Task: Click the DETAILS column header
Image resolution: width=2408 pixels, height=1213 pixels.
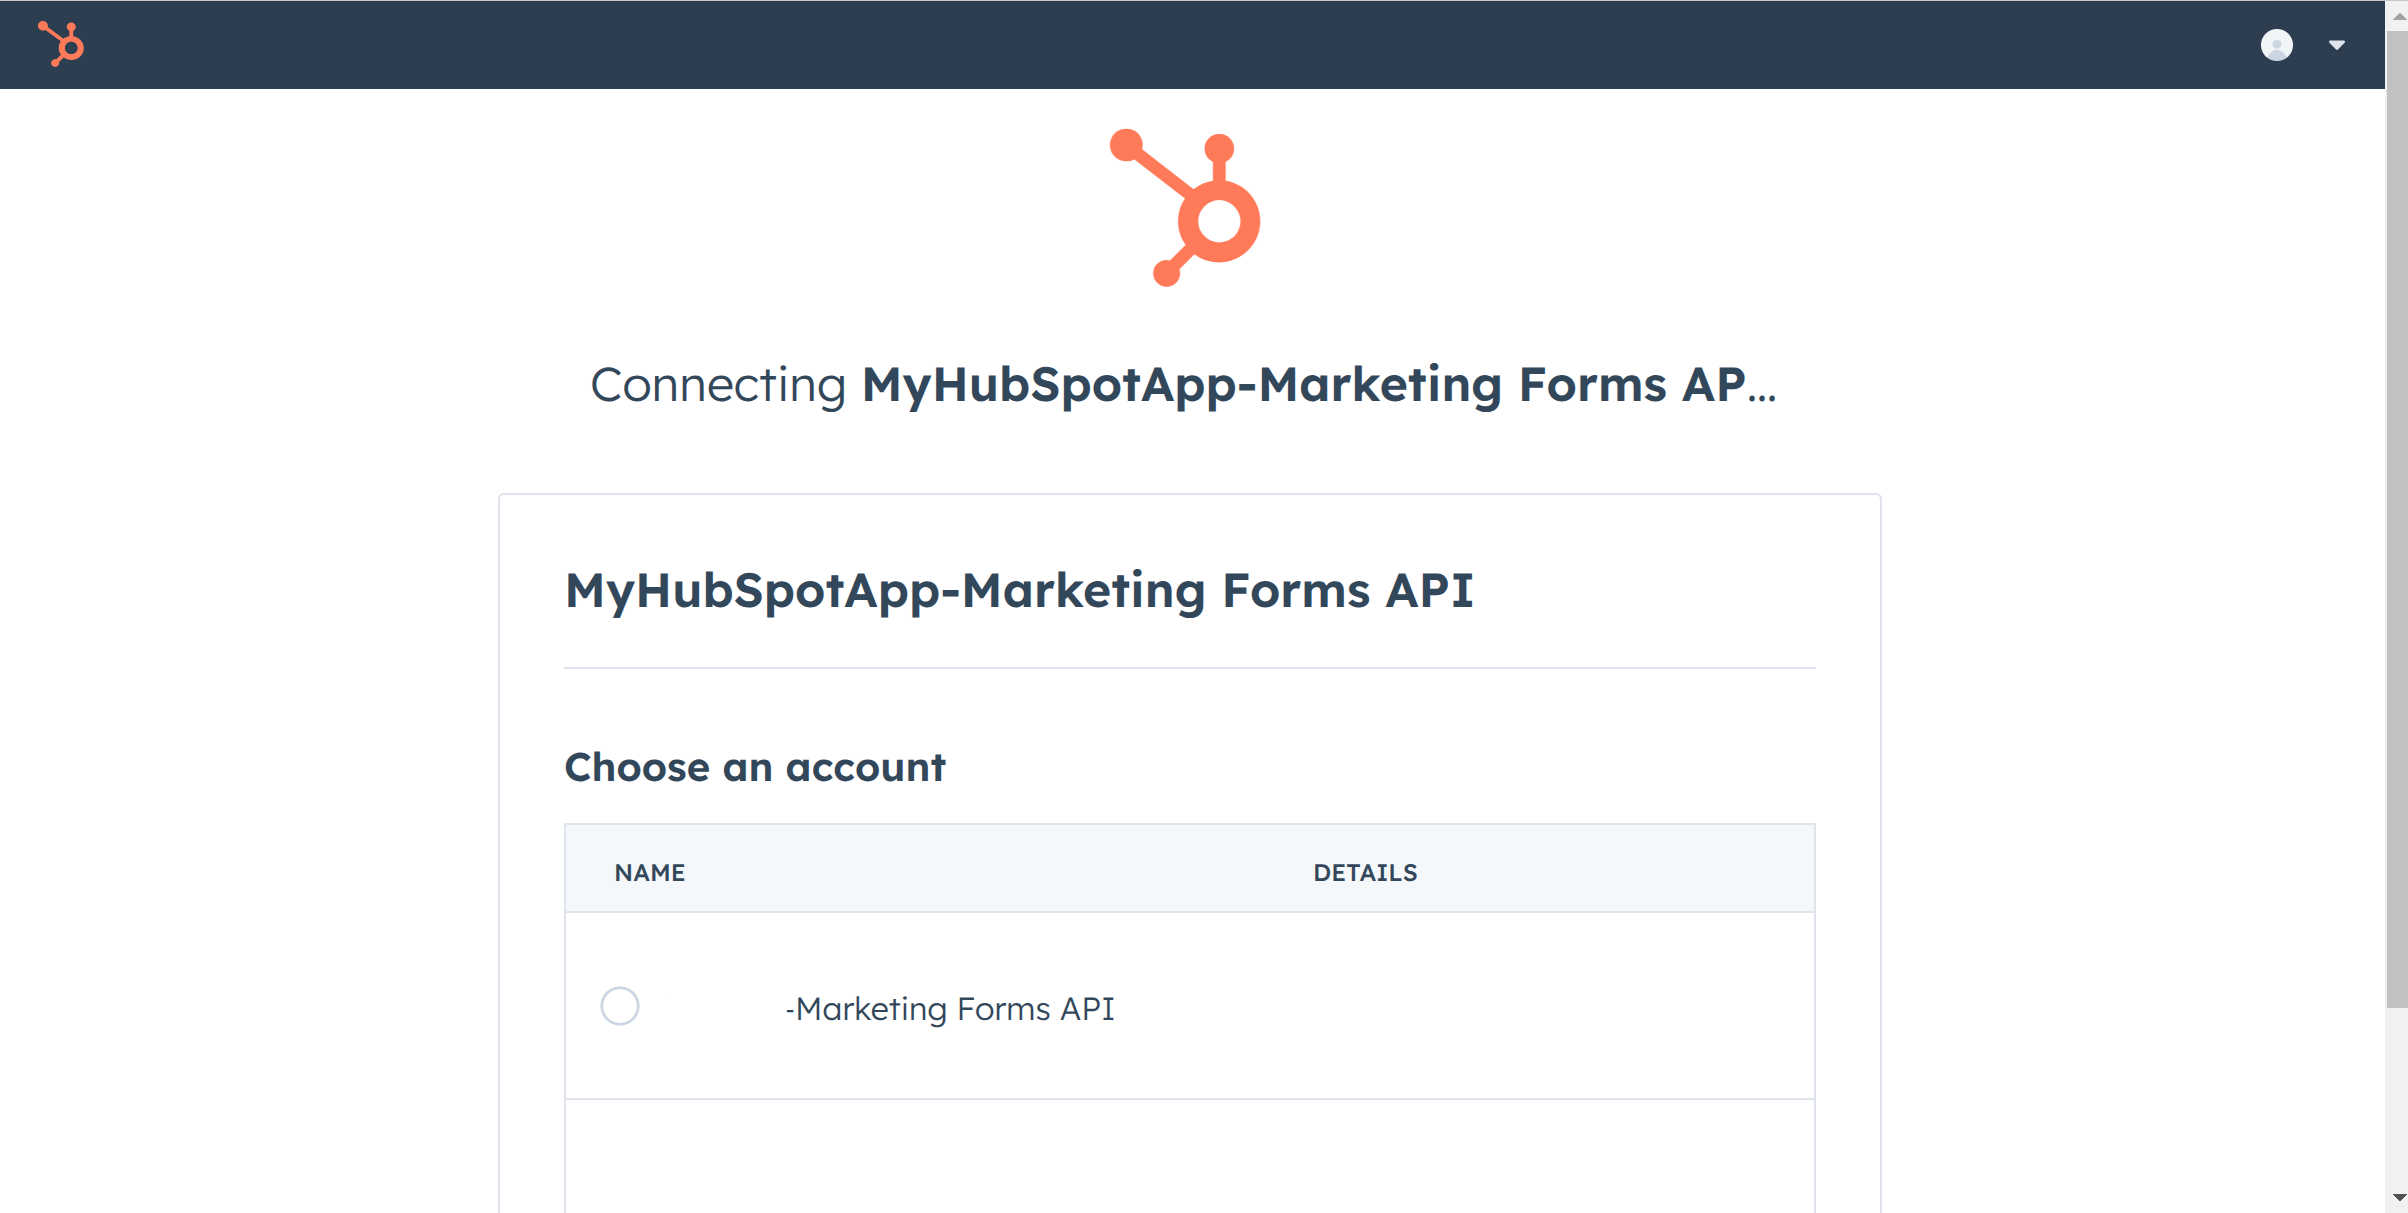Action: coord(1364,872)
